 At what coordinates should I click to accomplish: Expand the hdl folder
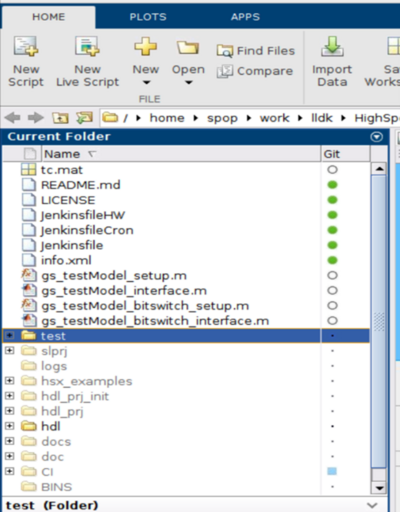[10, 426]
